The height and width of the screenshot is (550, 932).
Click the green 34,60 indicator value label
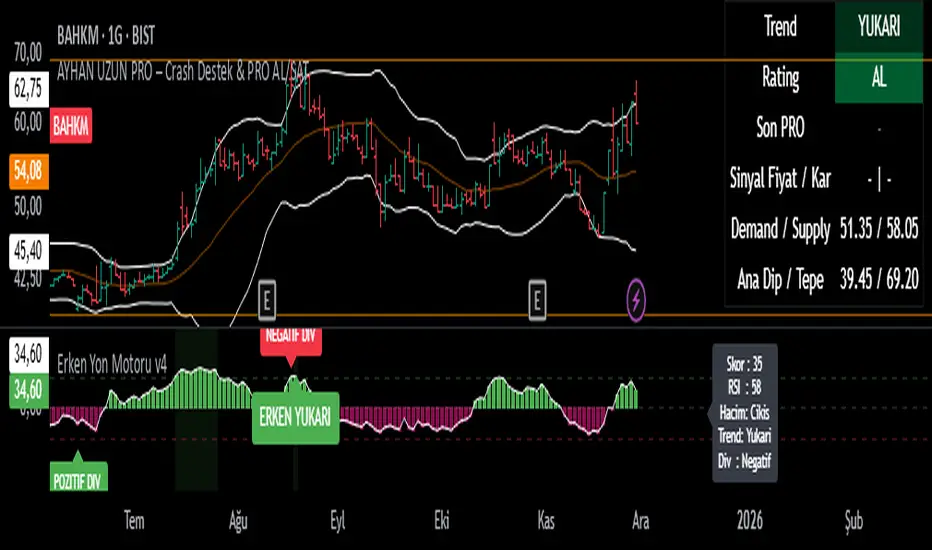[29, 390]
